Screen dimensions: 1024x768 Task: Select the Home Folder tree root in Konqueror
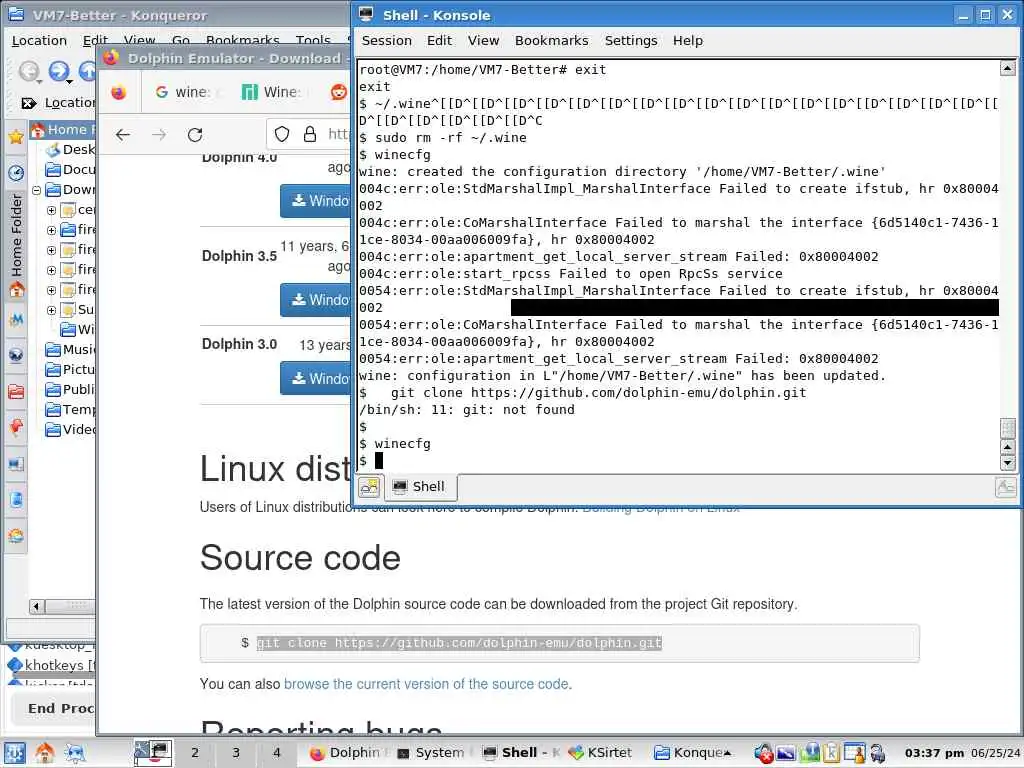pyautogui.click(x=62, y=129)
